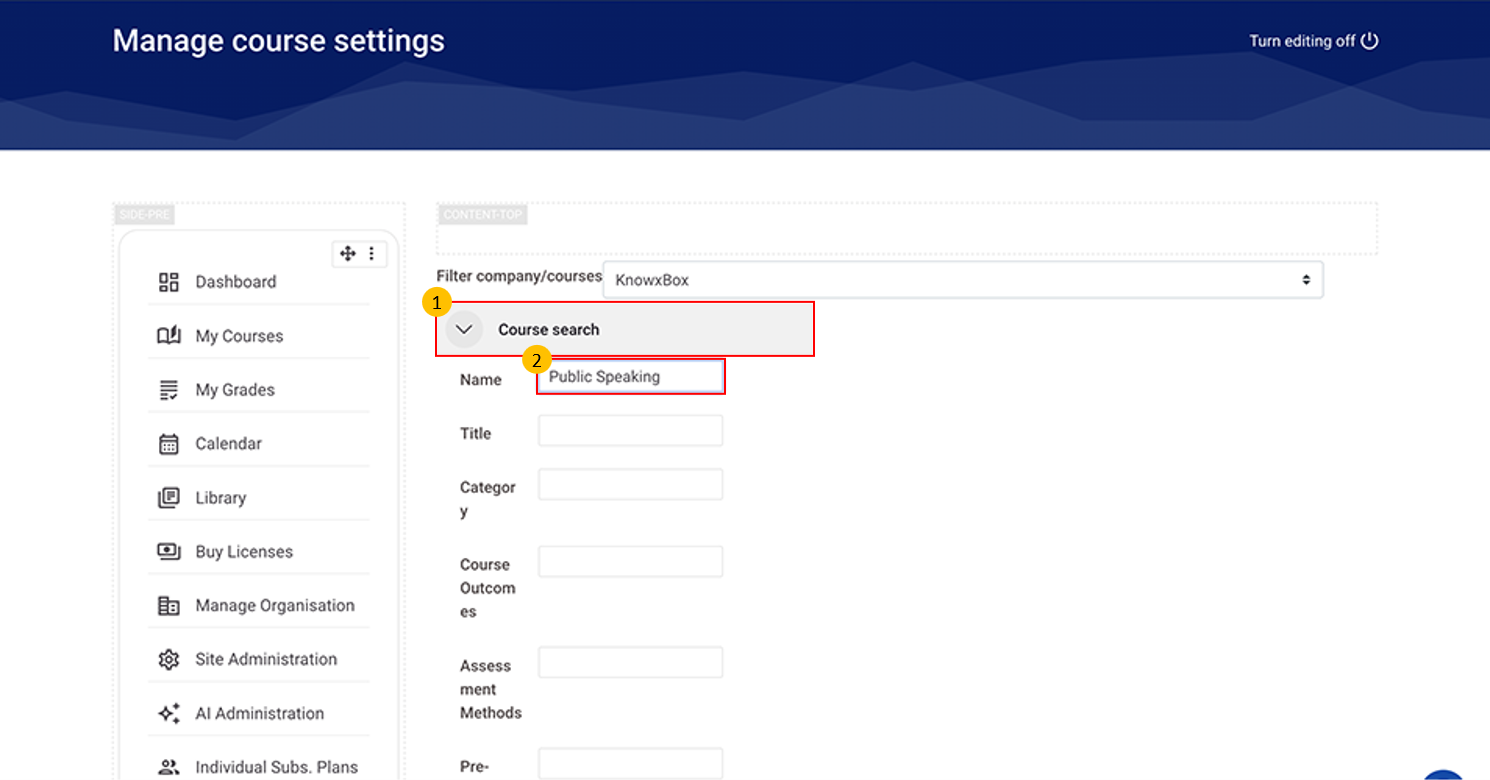The width and height of the screenshot is (1490, 780).
Task: Click the Buy Licenses money icon
Action: [169, 551]
